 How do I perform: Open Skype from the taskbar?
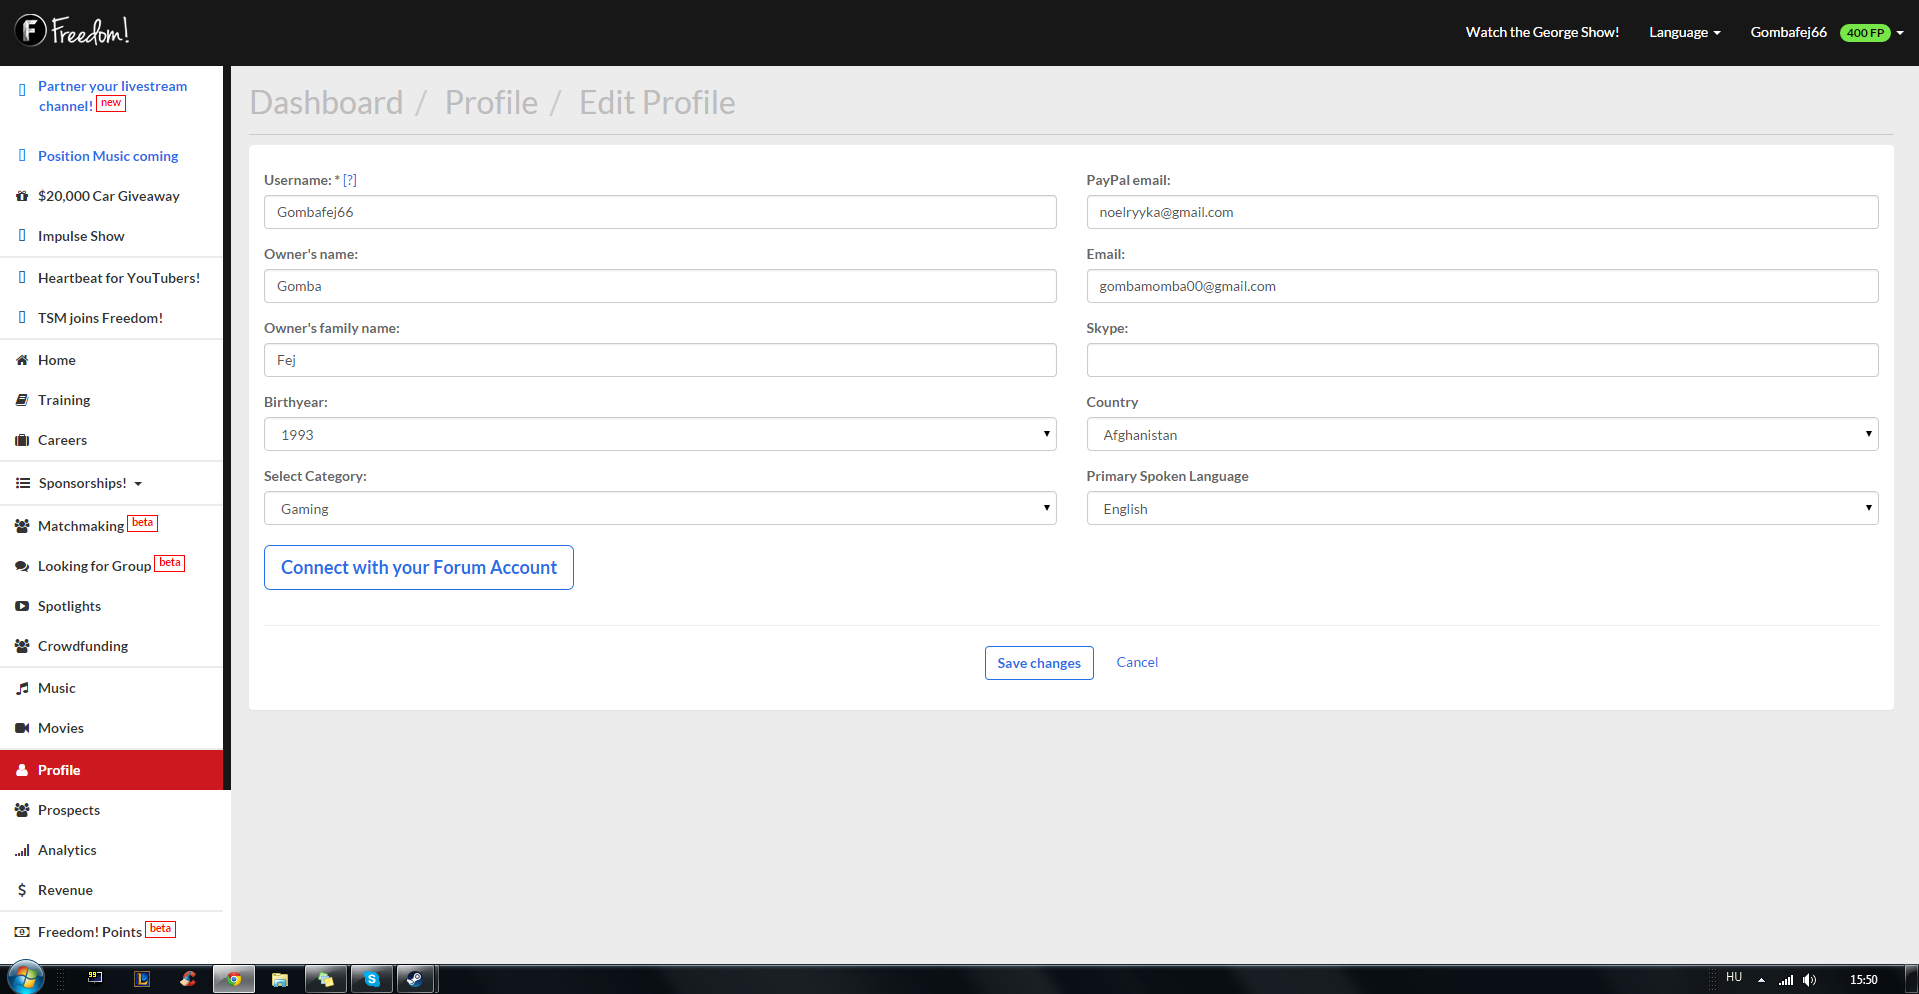pyautogui.click(x=372, y=979)
